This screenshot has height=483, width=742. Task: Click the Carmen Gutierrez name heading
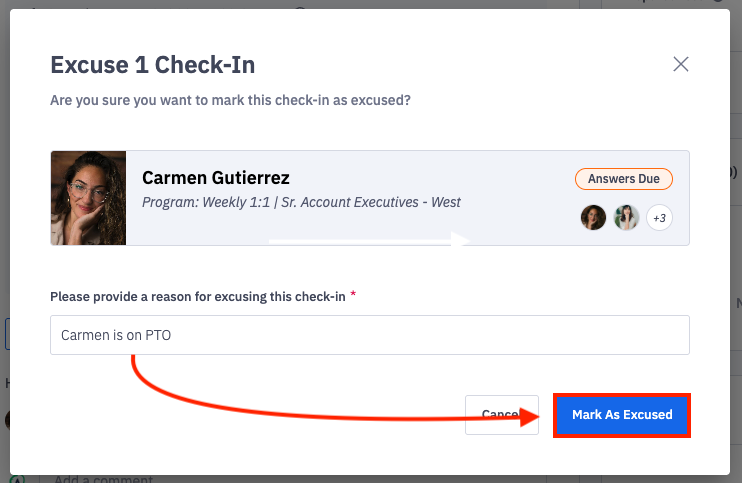pyautogui.click(x=216, y=178)
